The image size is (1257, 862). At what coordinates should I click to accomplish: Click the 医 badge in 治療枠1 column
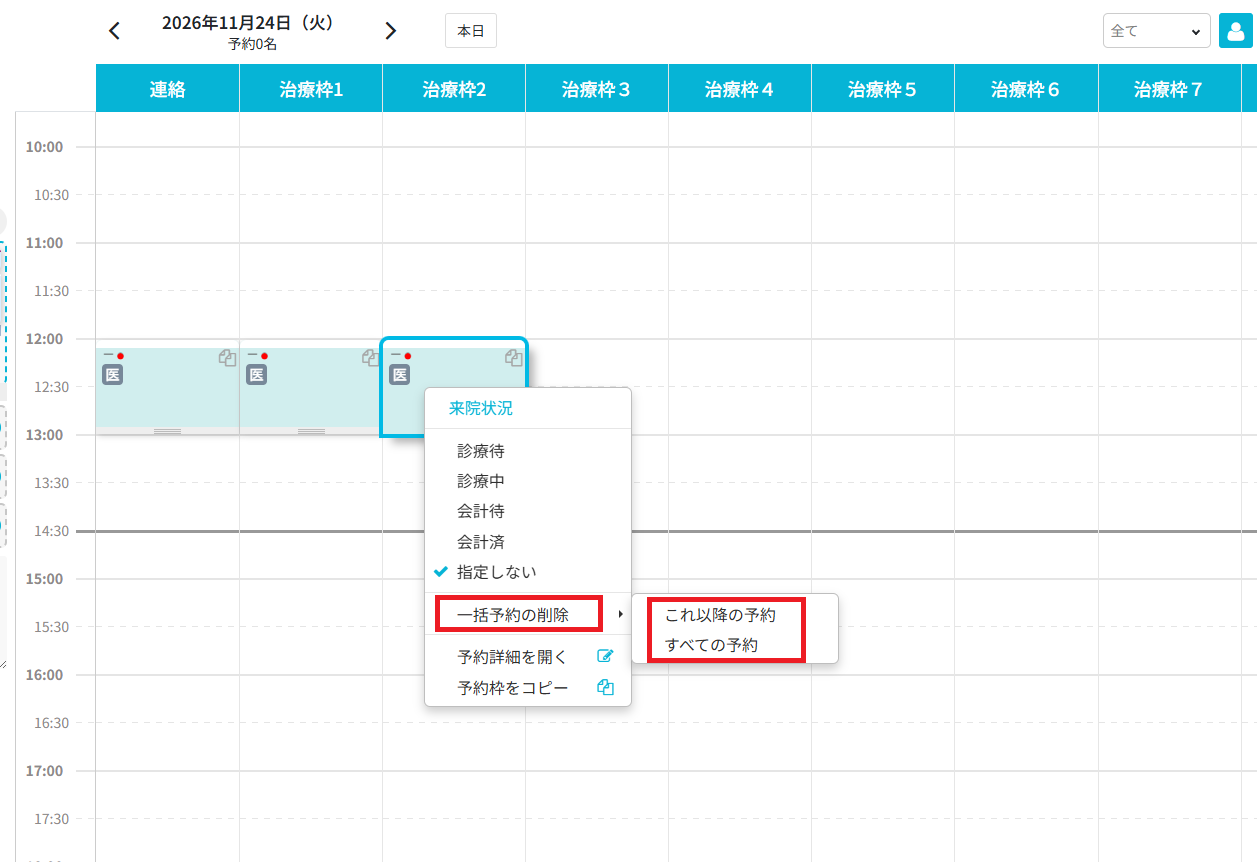tap(257, 375)
